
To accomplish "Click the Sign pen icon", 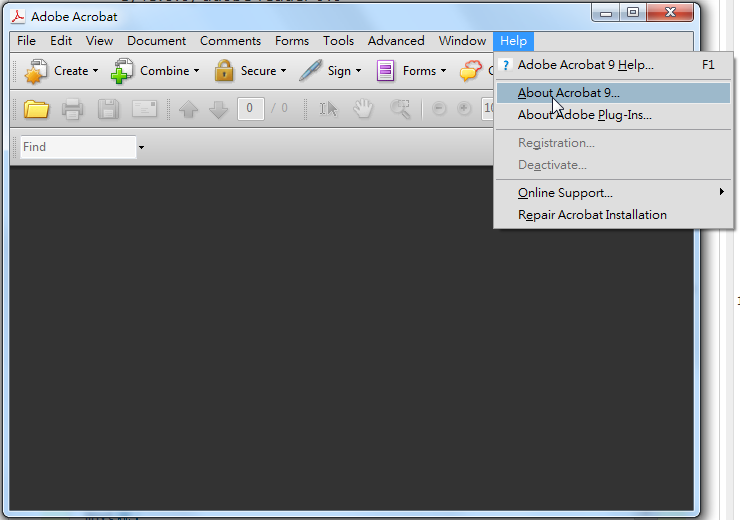I will (x=311, y=71).
